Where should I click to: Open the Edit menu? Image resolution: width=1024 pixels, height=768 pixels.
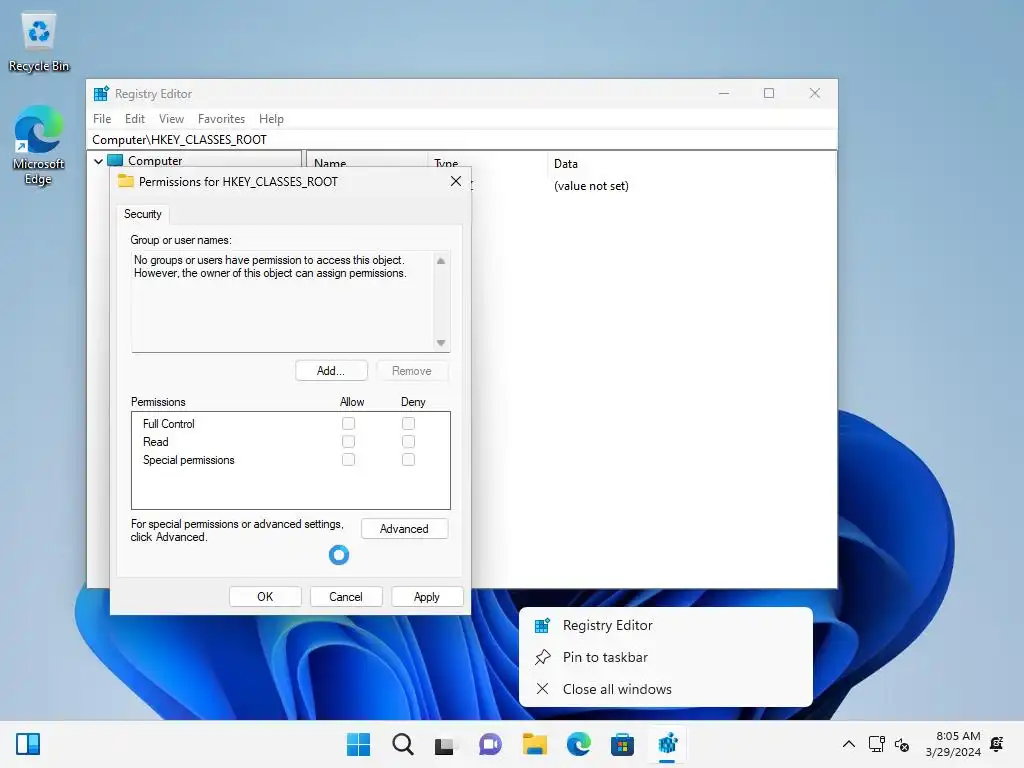coord(135,119)
